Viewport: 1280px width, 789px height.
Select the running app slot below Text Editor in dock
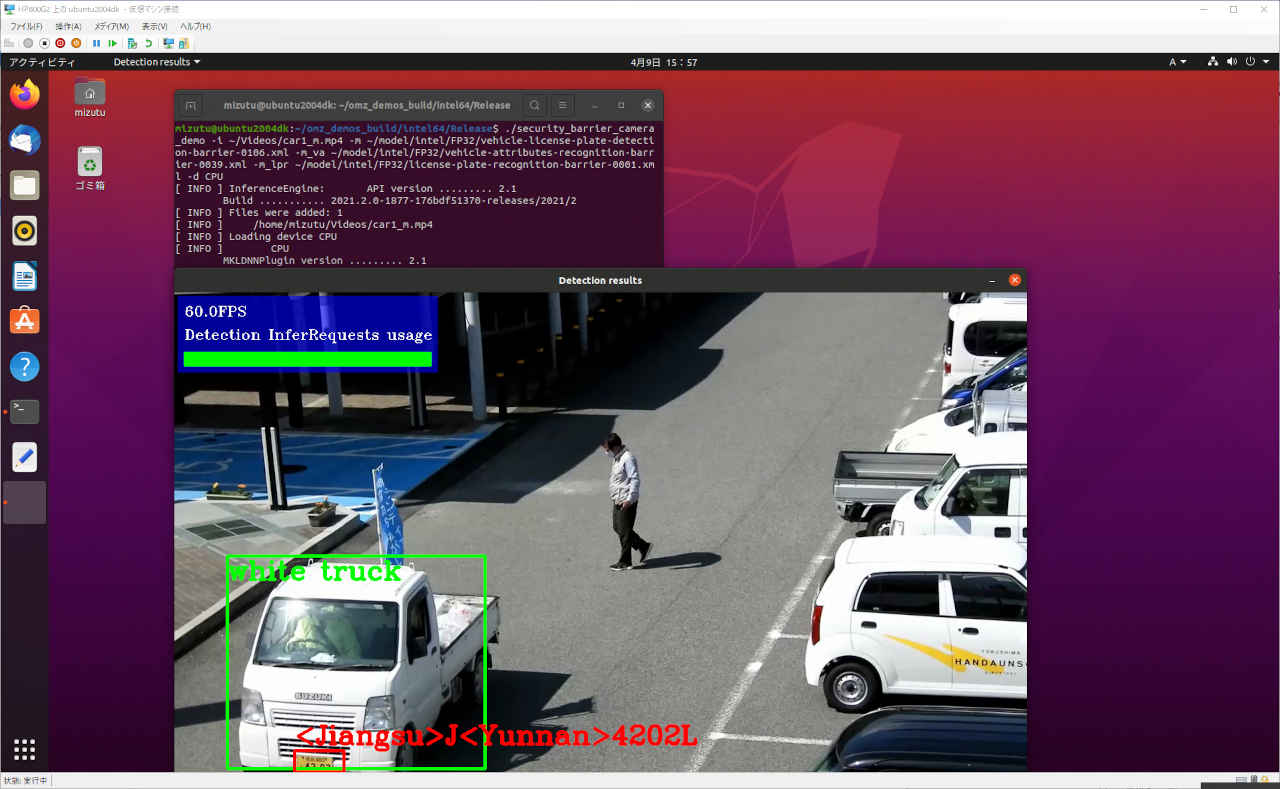click(25, 502)
